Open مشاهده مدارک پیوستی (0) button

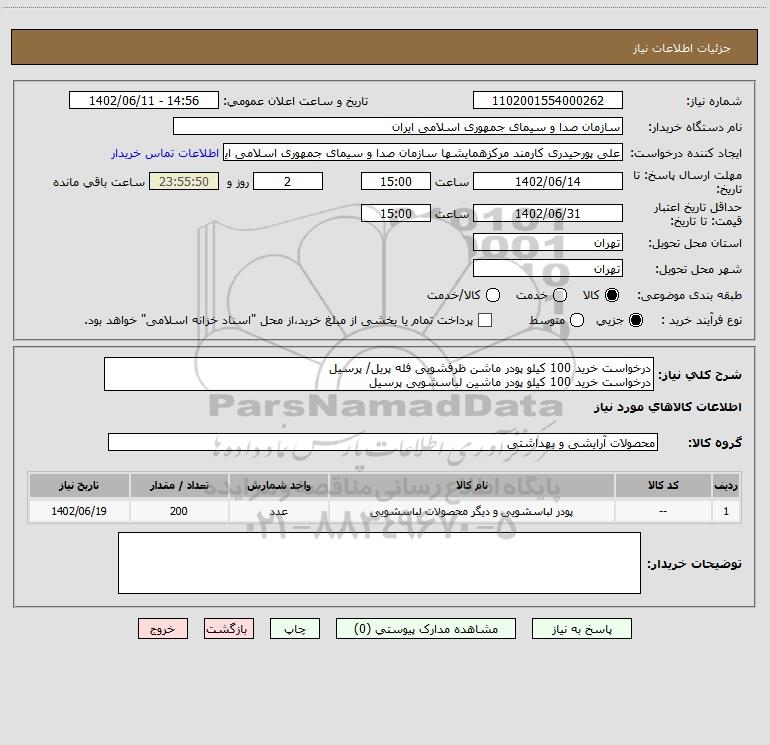click(x=426, y=629)
